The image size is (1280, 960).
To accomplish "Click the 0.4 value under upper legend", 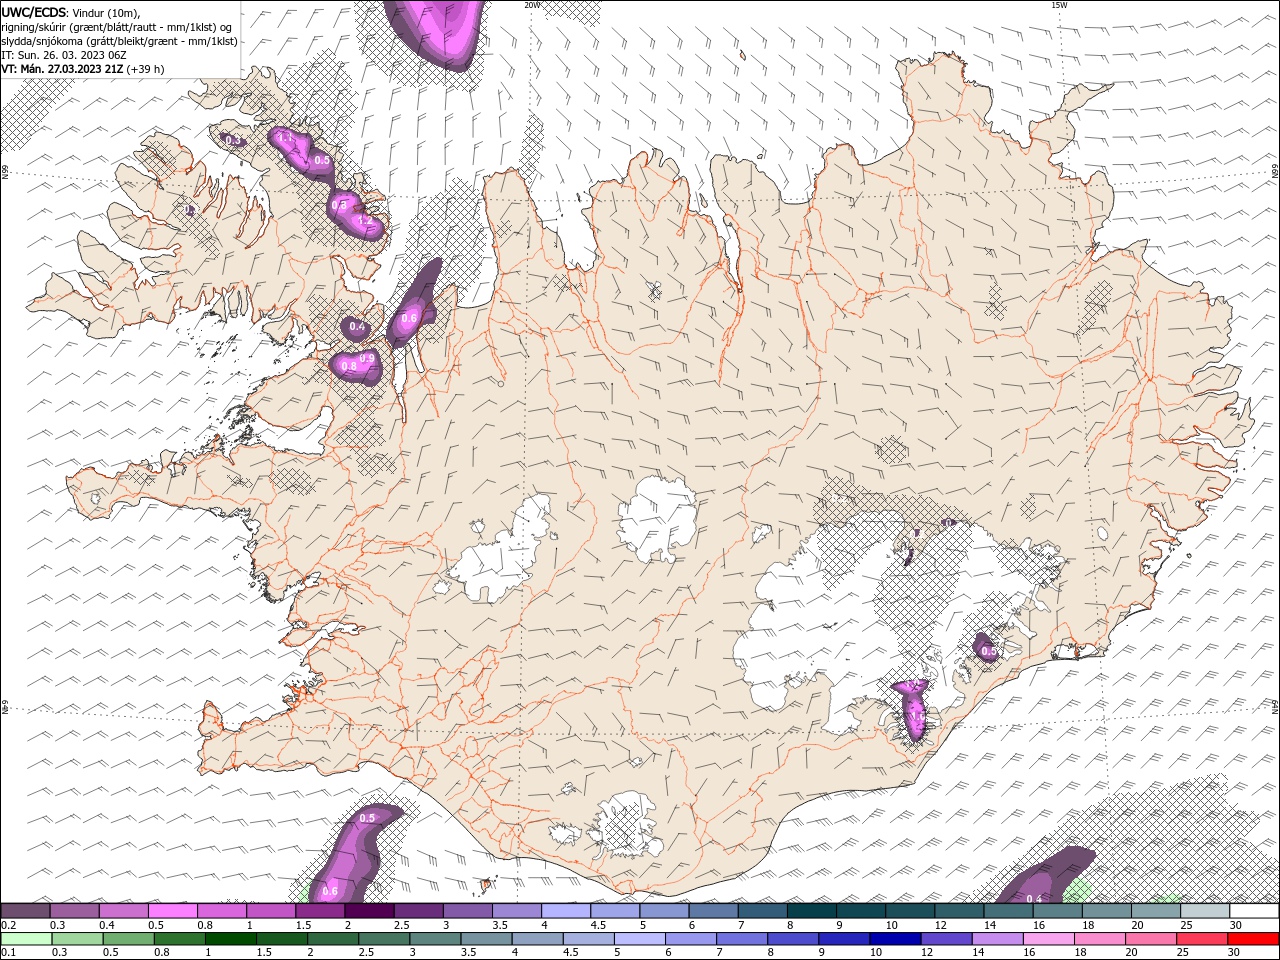I will click(106, 925).
